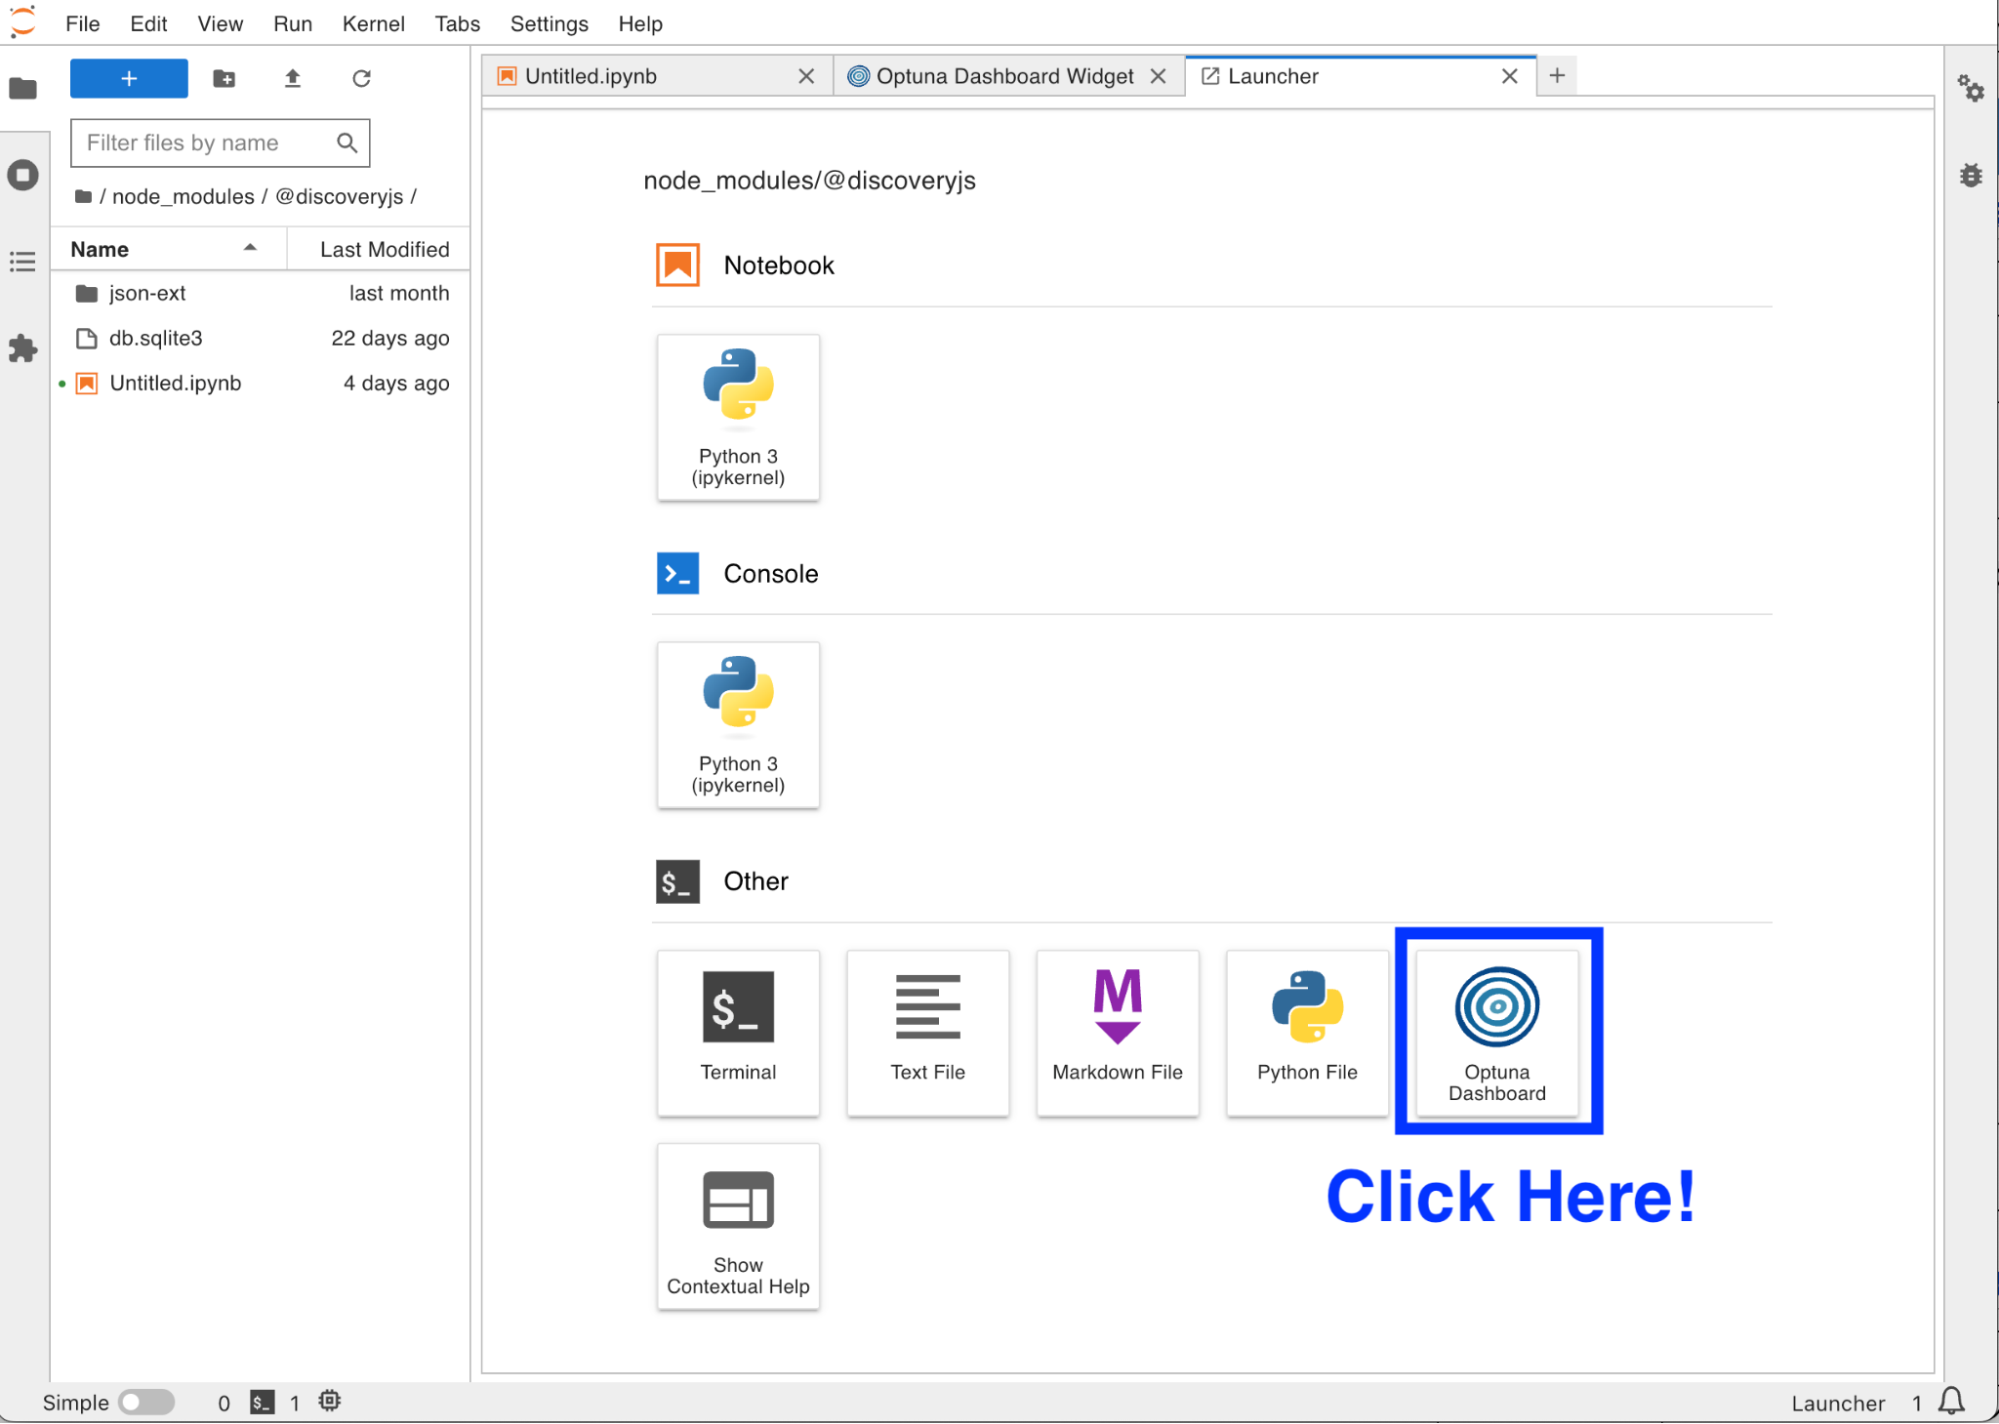Create a new Text File
The image size is (1999, 1424).
[x=928, y=1033]
